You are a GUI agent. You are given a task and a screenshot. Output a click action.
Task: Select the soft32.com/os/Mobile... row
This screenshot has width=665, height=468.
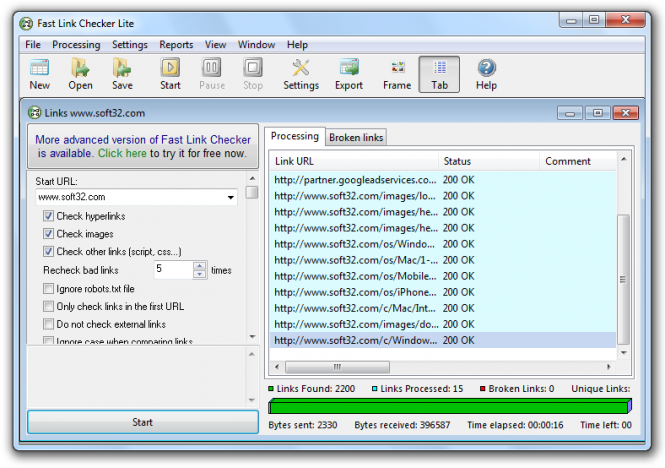[x=443, y=276]
